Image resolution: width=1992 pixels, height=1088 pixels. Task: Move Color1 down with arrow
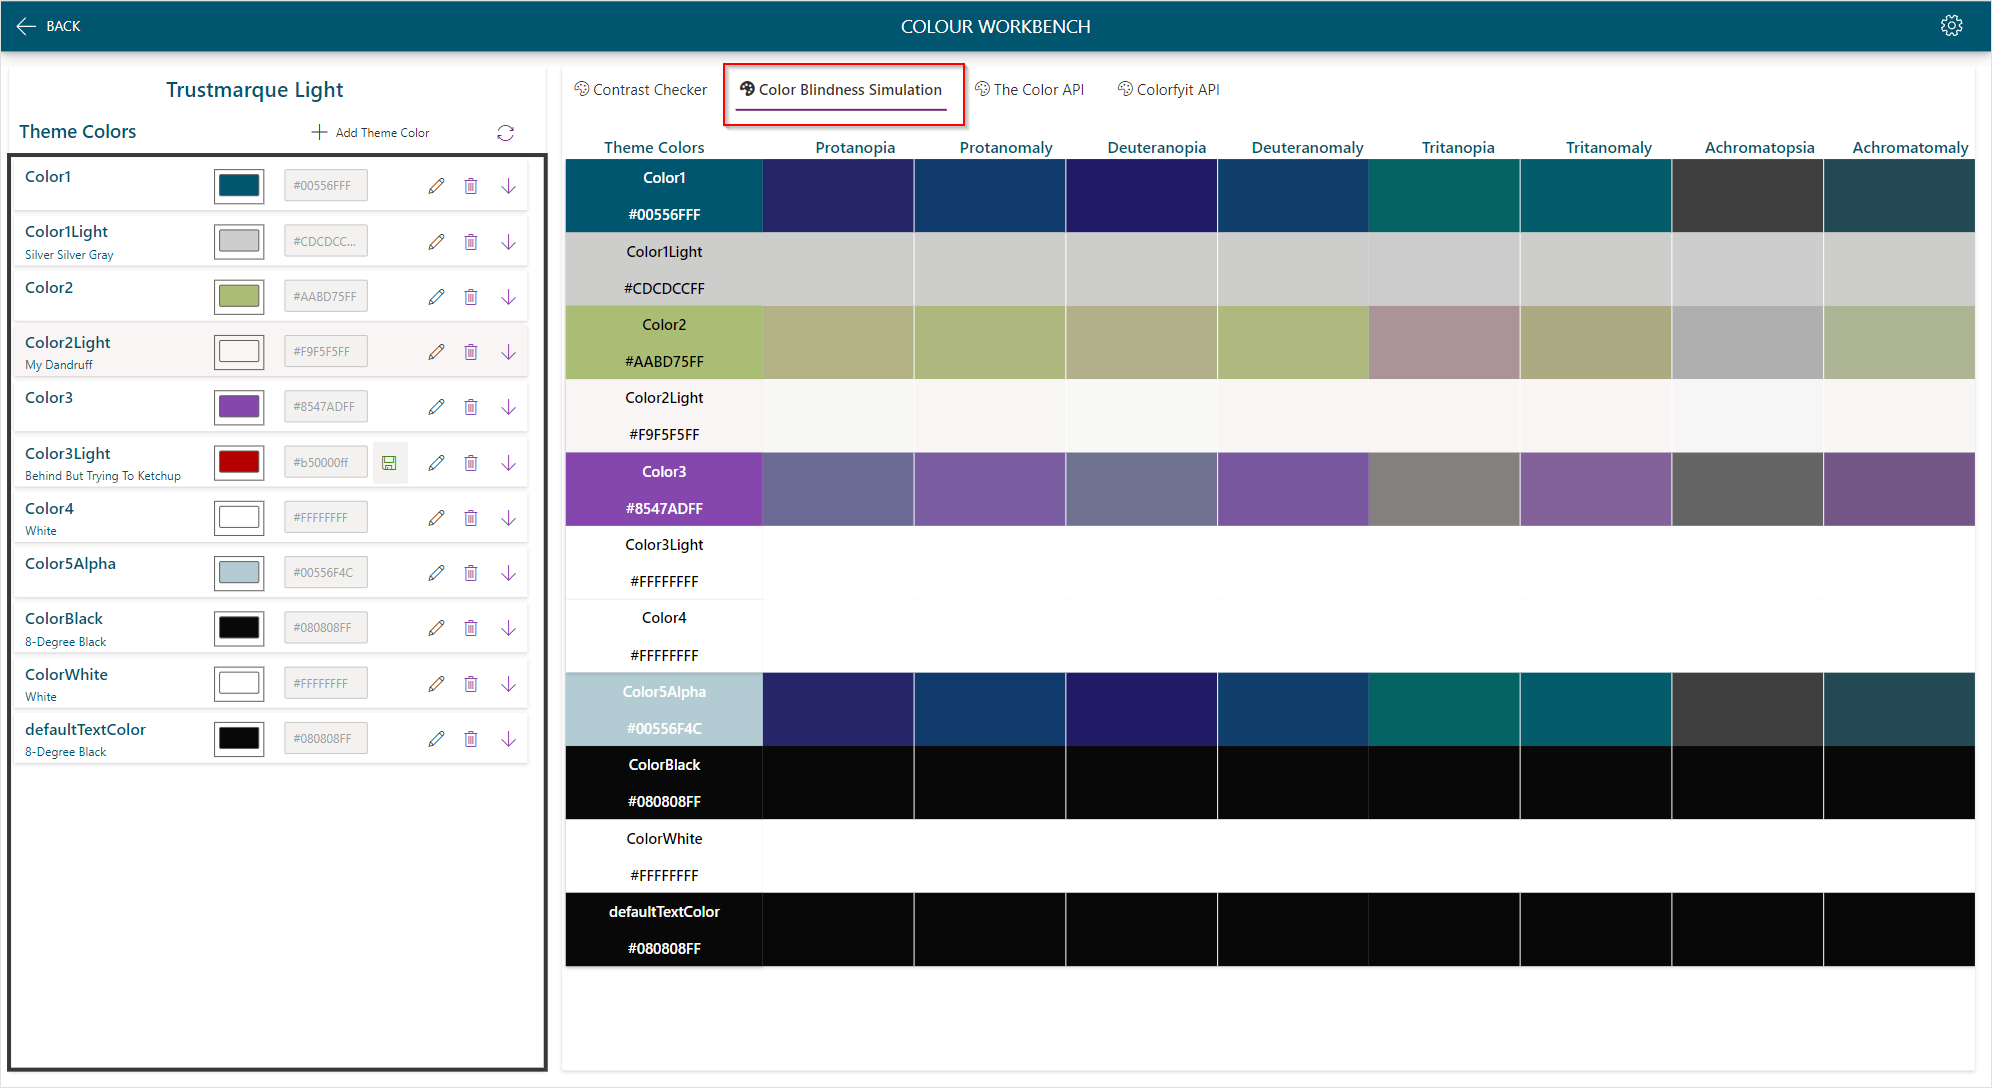(508, 186)
